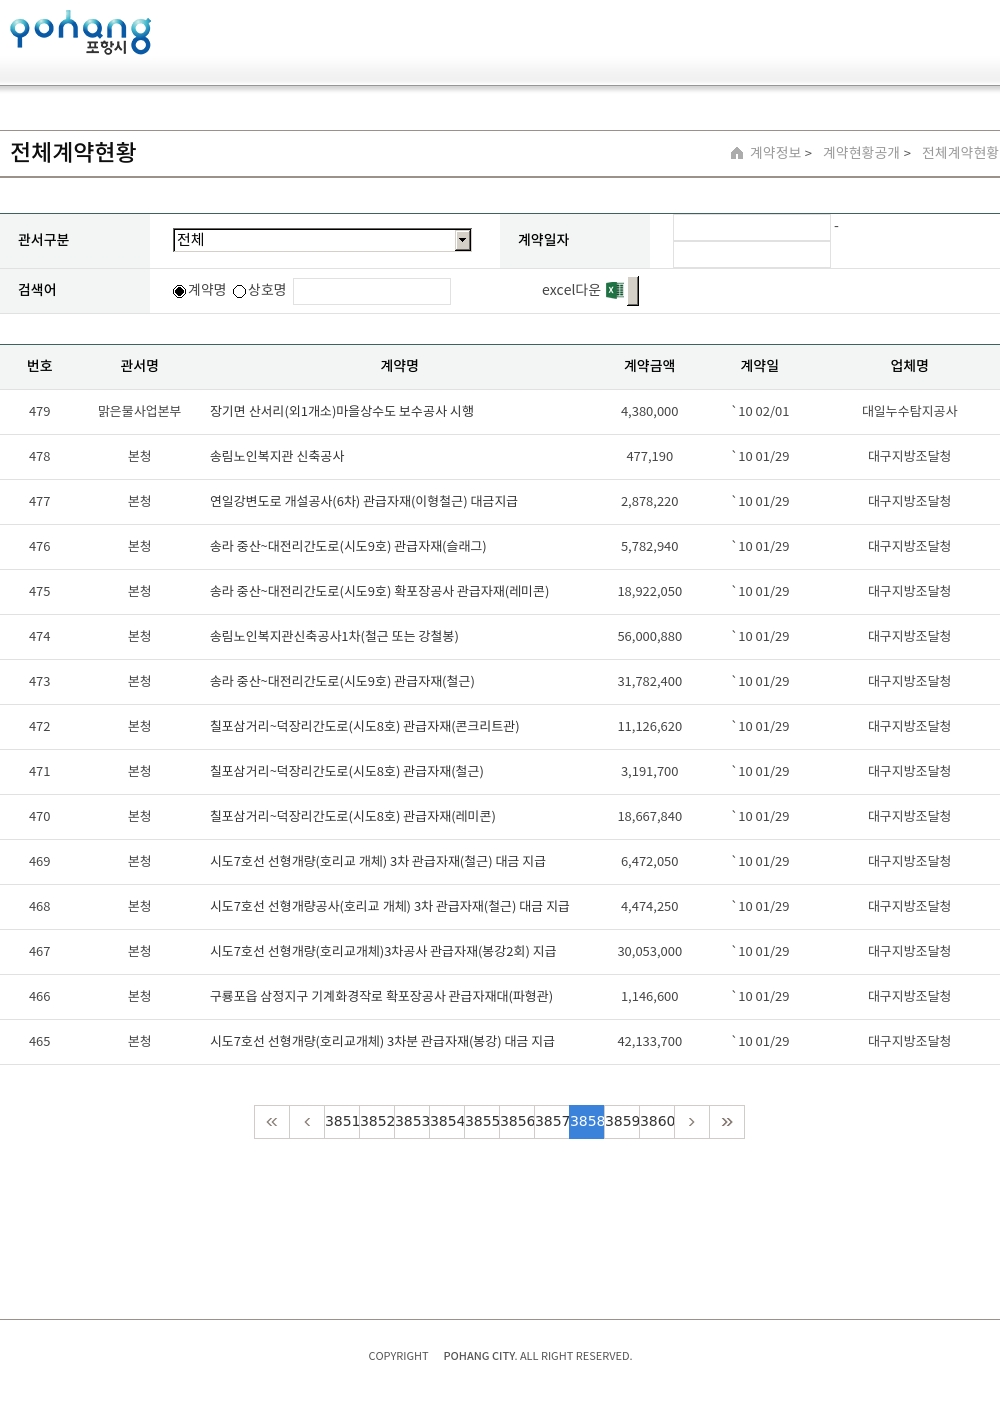Click the Excel download icon

click(615, 290)
